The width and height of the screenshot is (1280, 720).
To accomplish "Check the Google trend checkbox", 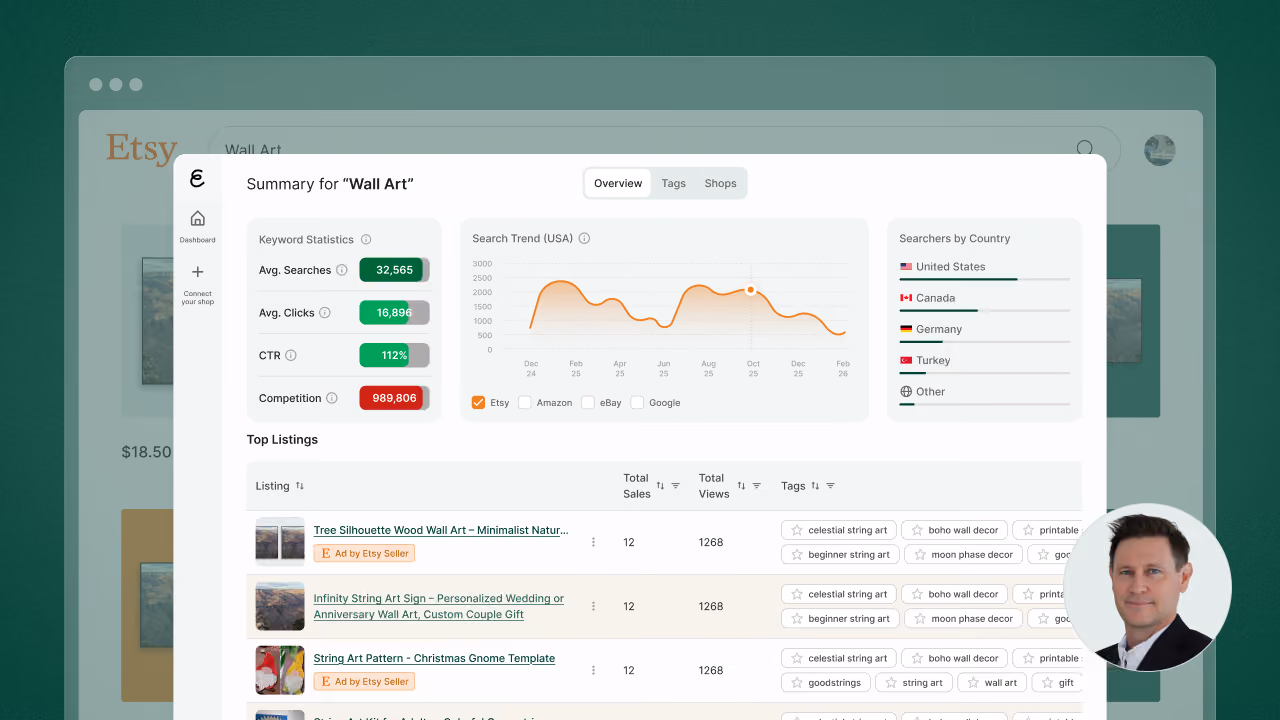I will (637, 402).
